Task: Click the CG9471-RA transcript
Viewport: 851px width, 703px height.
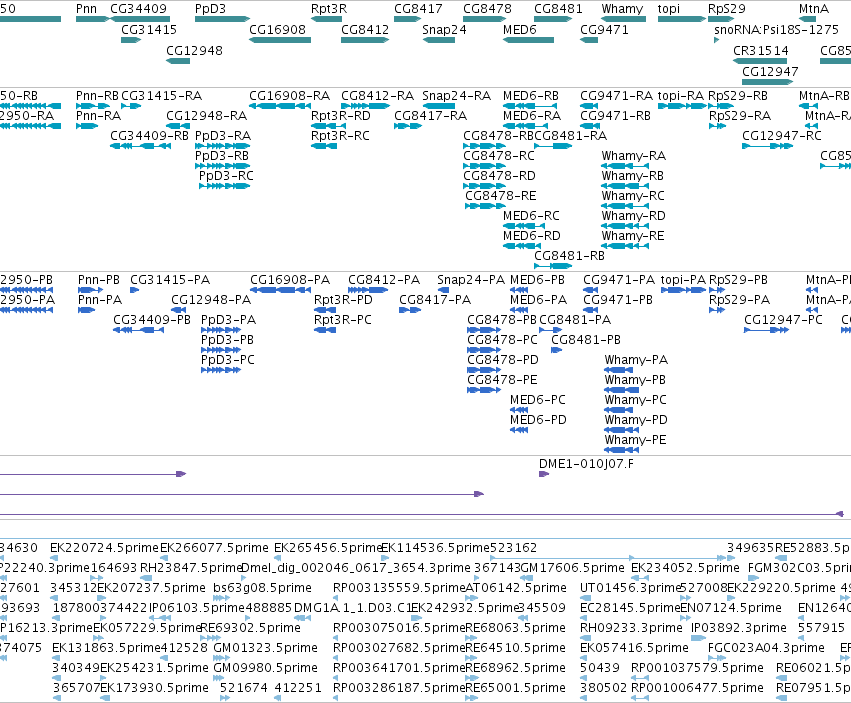Action: click(x=589, y=106)
